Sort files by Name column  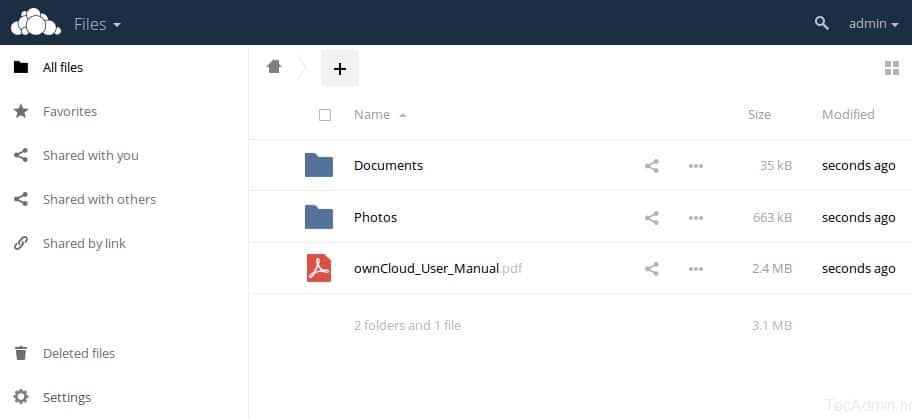[x=372, y=115]
